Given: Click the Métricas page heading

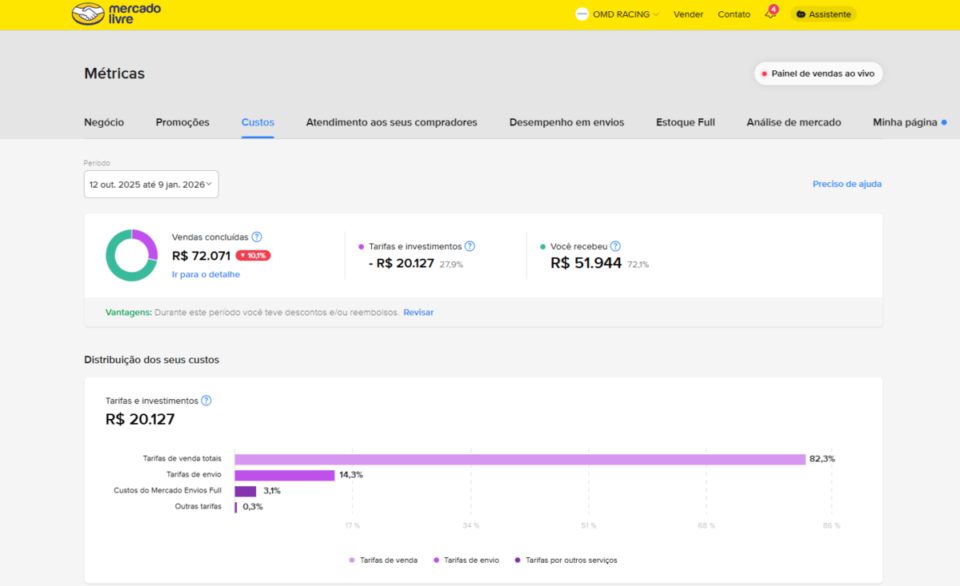Looking at the screenshot, I should coord(114,73).
